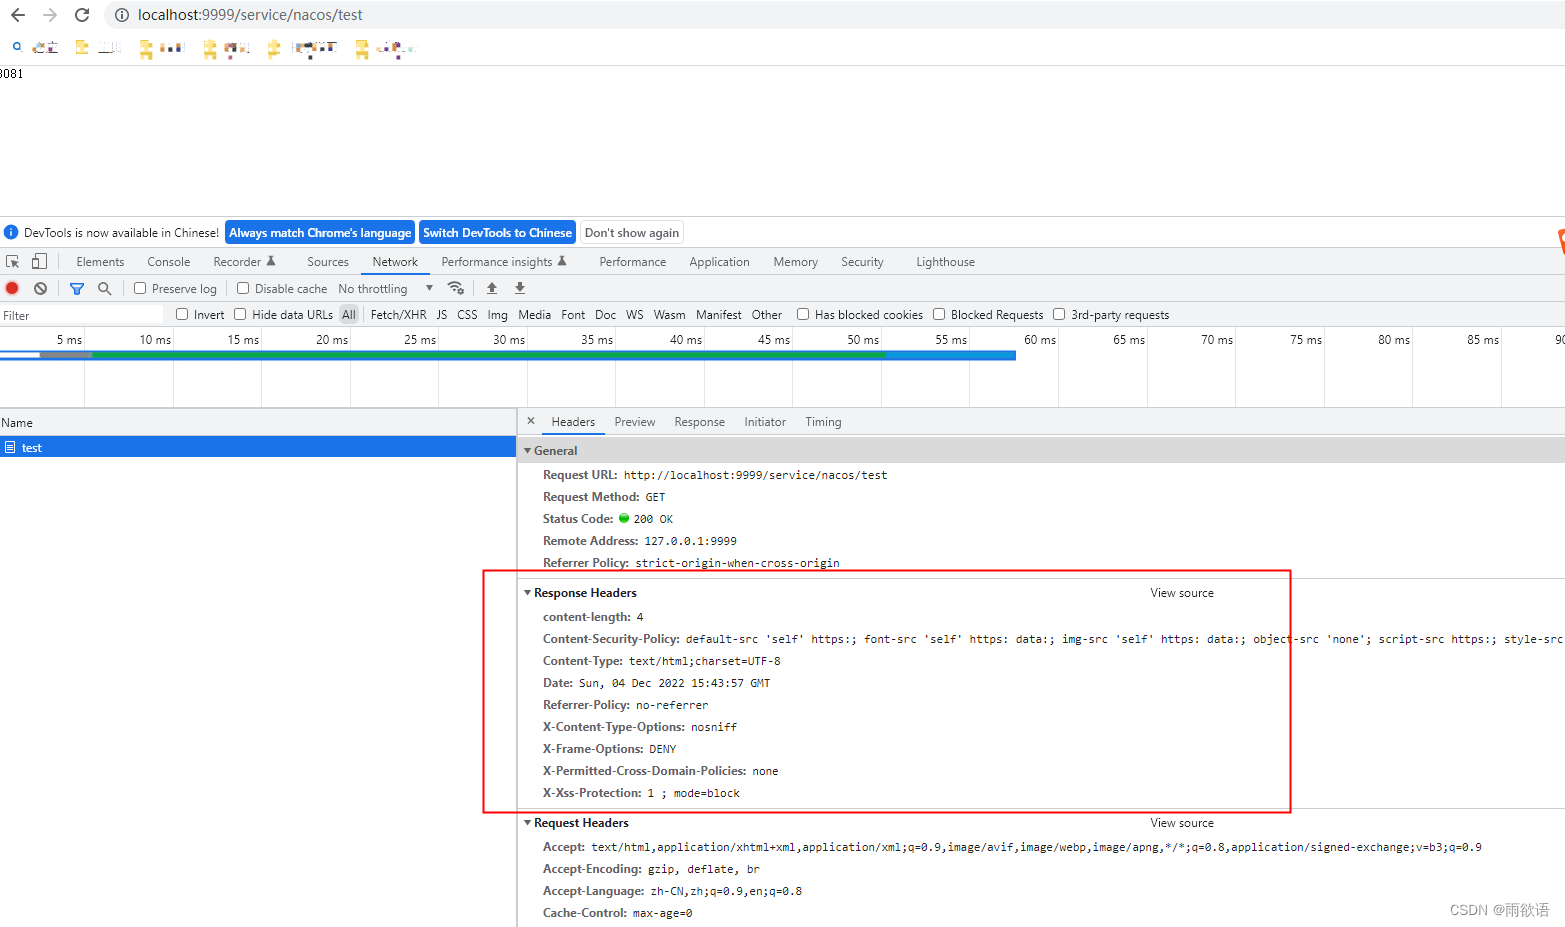Clear the network log
The width and height of the screenshot is (1565, 927).
[x=40, y=288]
